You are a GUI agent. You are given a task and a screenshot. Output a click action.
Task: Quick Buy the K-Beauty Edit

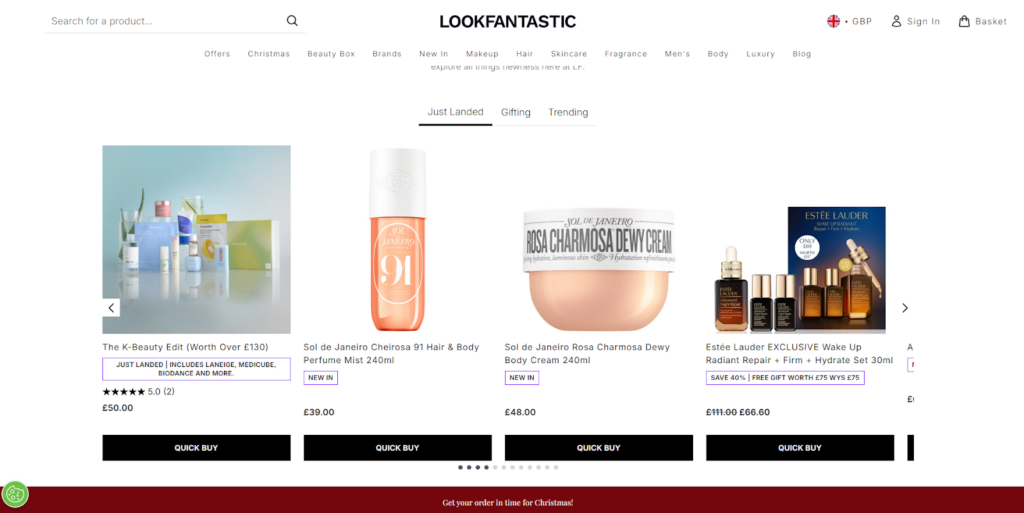click(196, 448)
